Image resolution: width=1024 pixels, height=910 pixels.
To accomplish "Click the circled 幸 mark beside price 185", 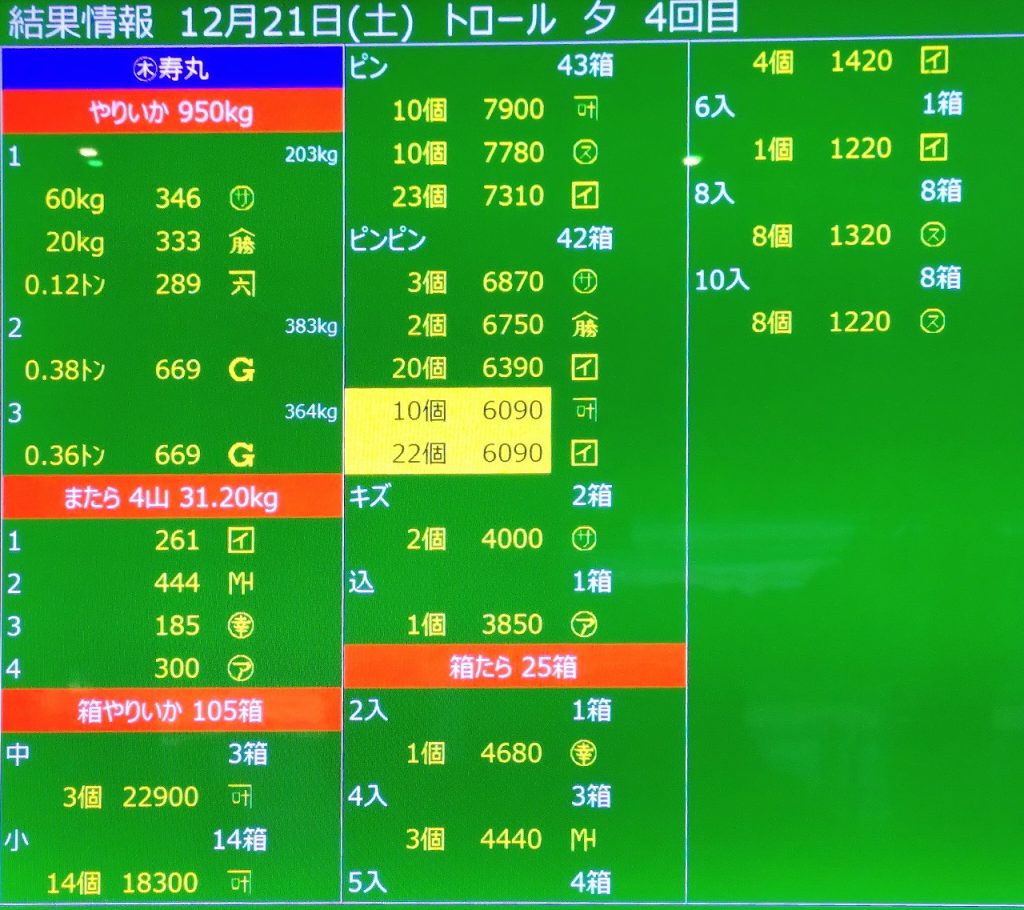I will (x=241, y=626).
